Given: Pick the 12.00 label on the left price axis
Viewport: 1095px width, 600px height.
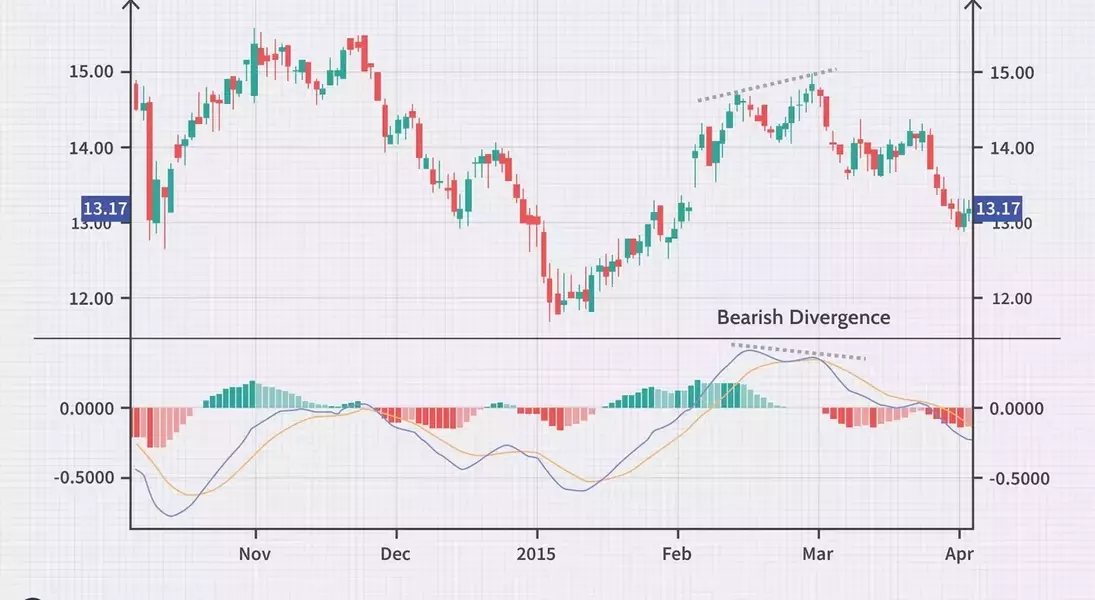Looking at the screenshot, I should pyautogui.click(x=91, y=298).
